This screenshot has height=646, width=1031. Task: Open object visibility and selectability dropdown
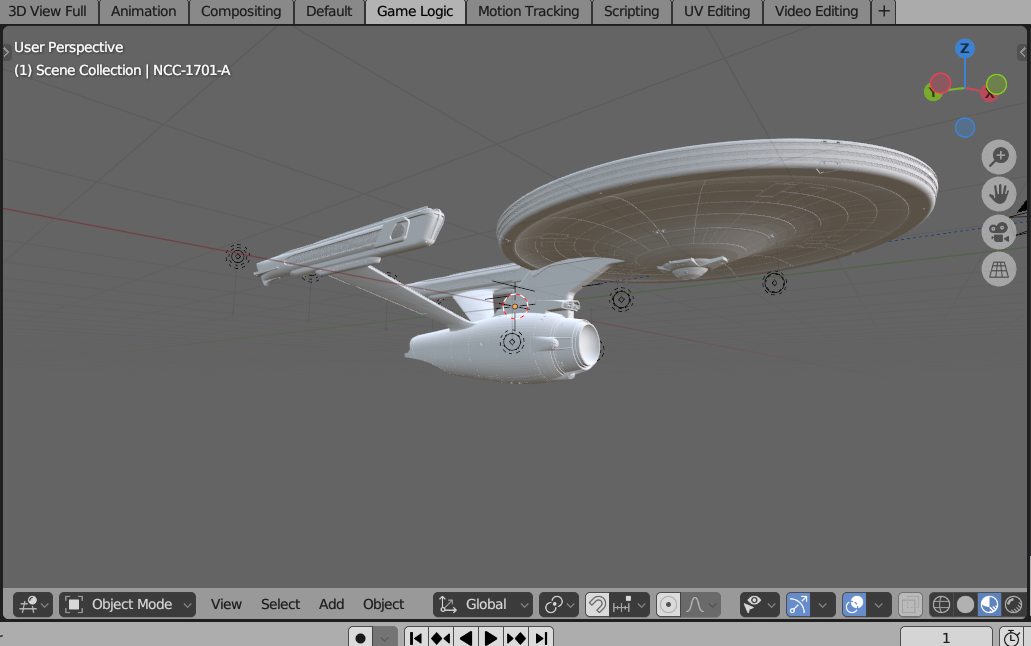tap(759, 604)
